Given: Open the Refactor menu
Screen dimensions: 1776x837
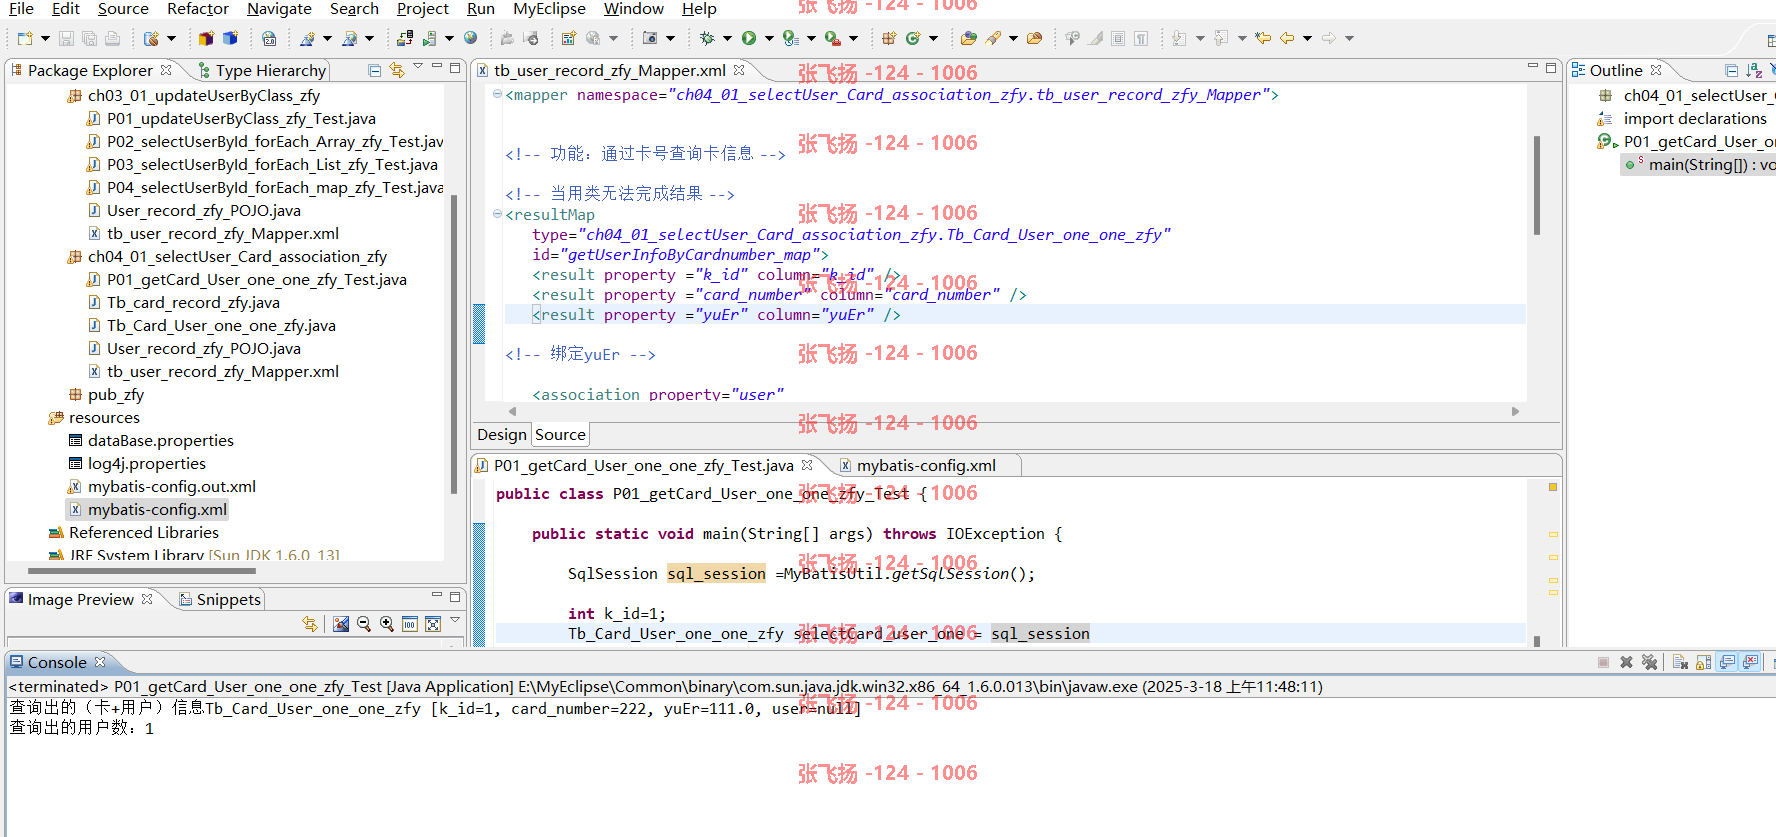Looking at the screenshot, I should pos(198,9).
